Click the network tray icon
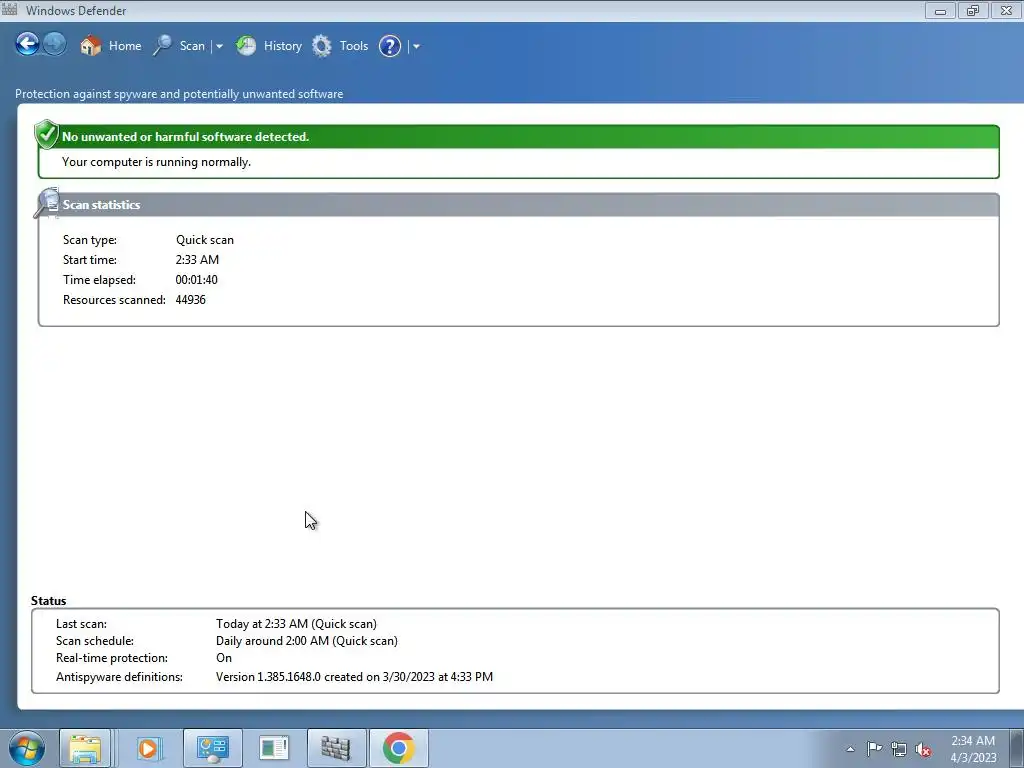The width and height of the screenshot is (1024, 768). (x=899, y=749)
